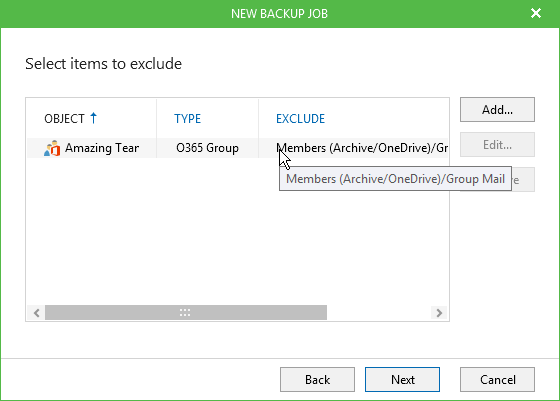Go Back to the previous step
Screen dimensions: 560x401
click(317, 380)
